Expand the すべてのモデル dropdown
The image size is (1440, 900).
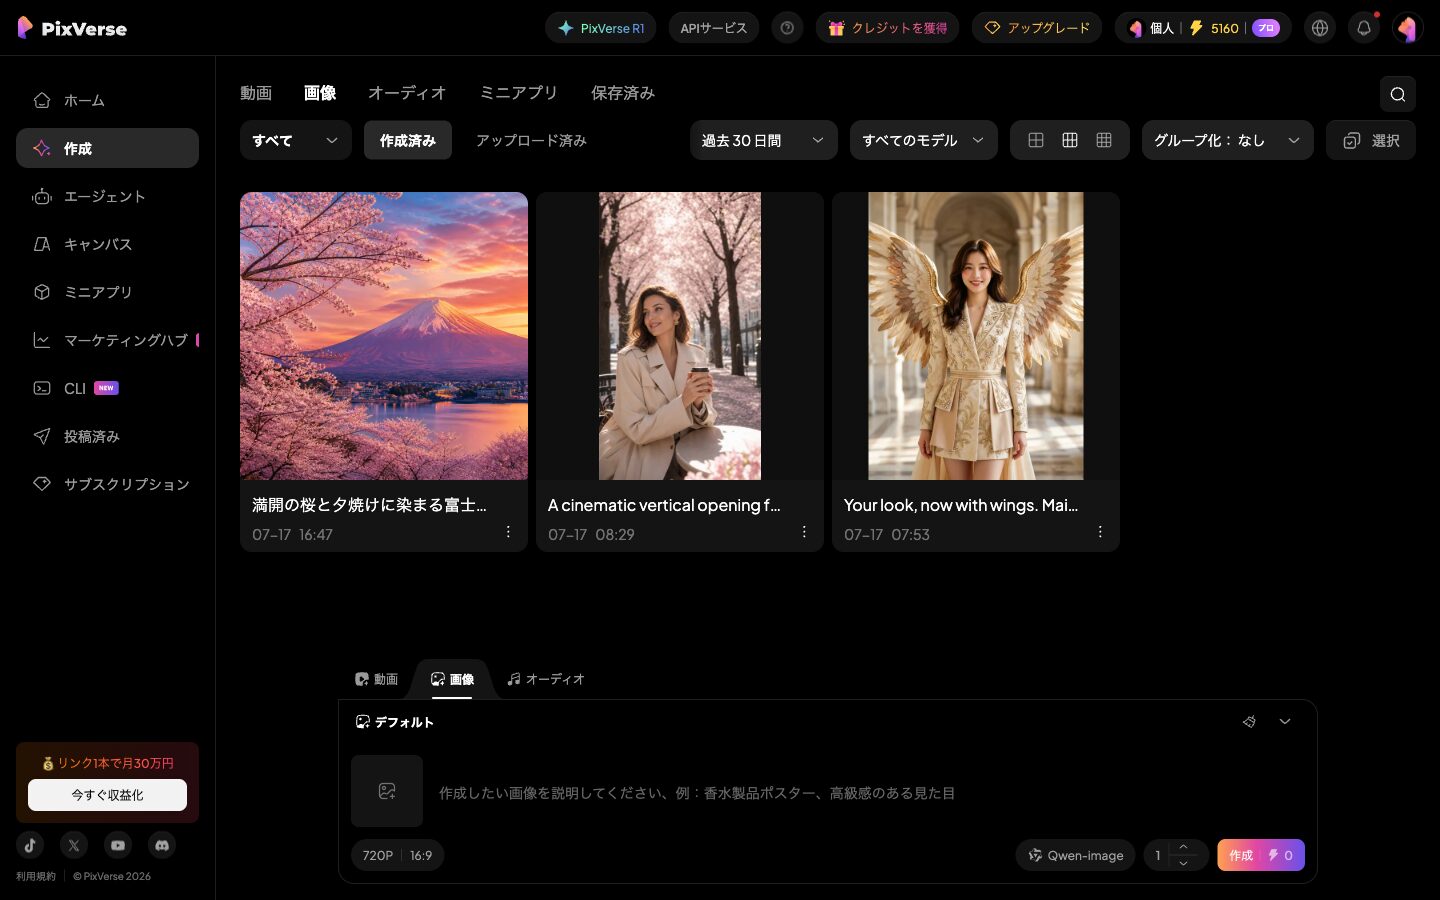[x=924, y=140]
